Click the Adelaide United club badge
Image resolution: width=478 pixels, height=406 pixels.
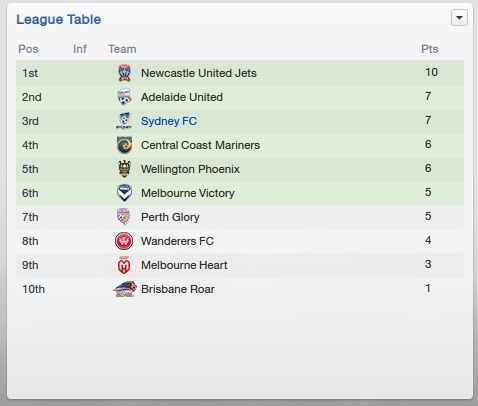pos(125,97)
